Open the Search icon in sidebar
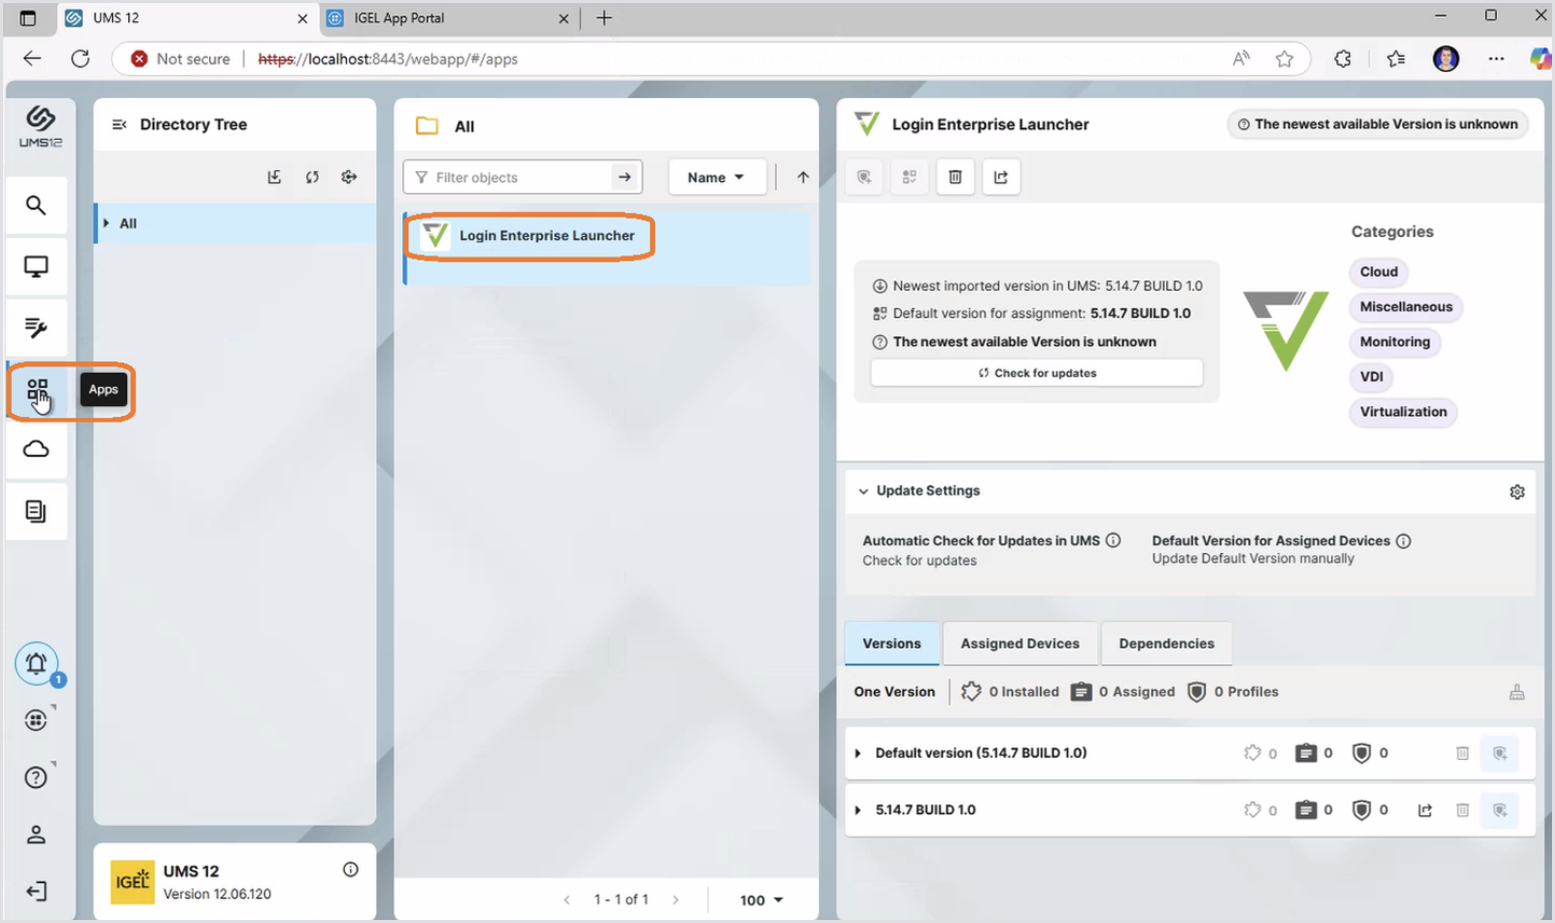Image resolution: width=1555 pixels, height=923 pixels. pyautogui.click(x=36, y=206)
